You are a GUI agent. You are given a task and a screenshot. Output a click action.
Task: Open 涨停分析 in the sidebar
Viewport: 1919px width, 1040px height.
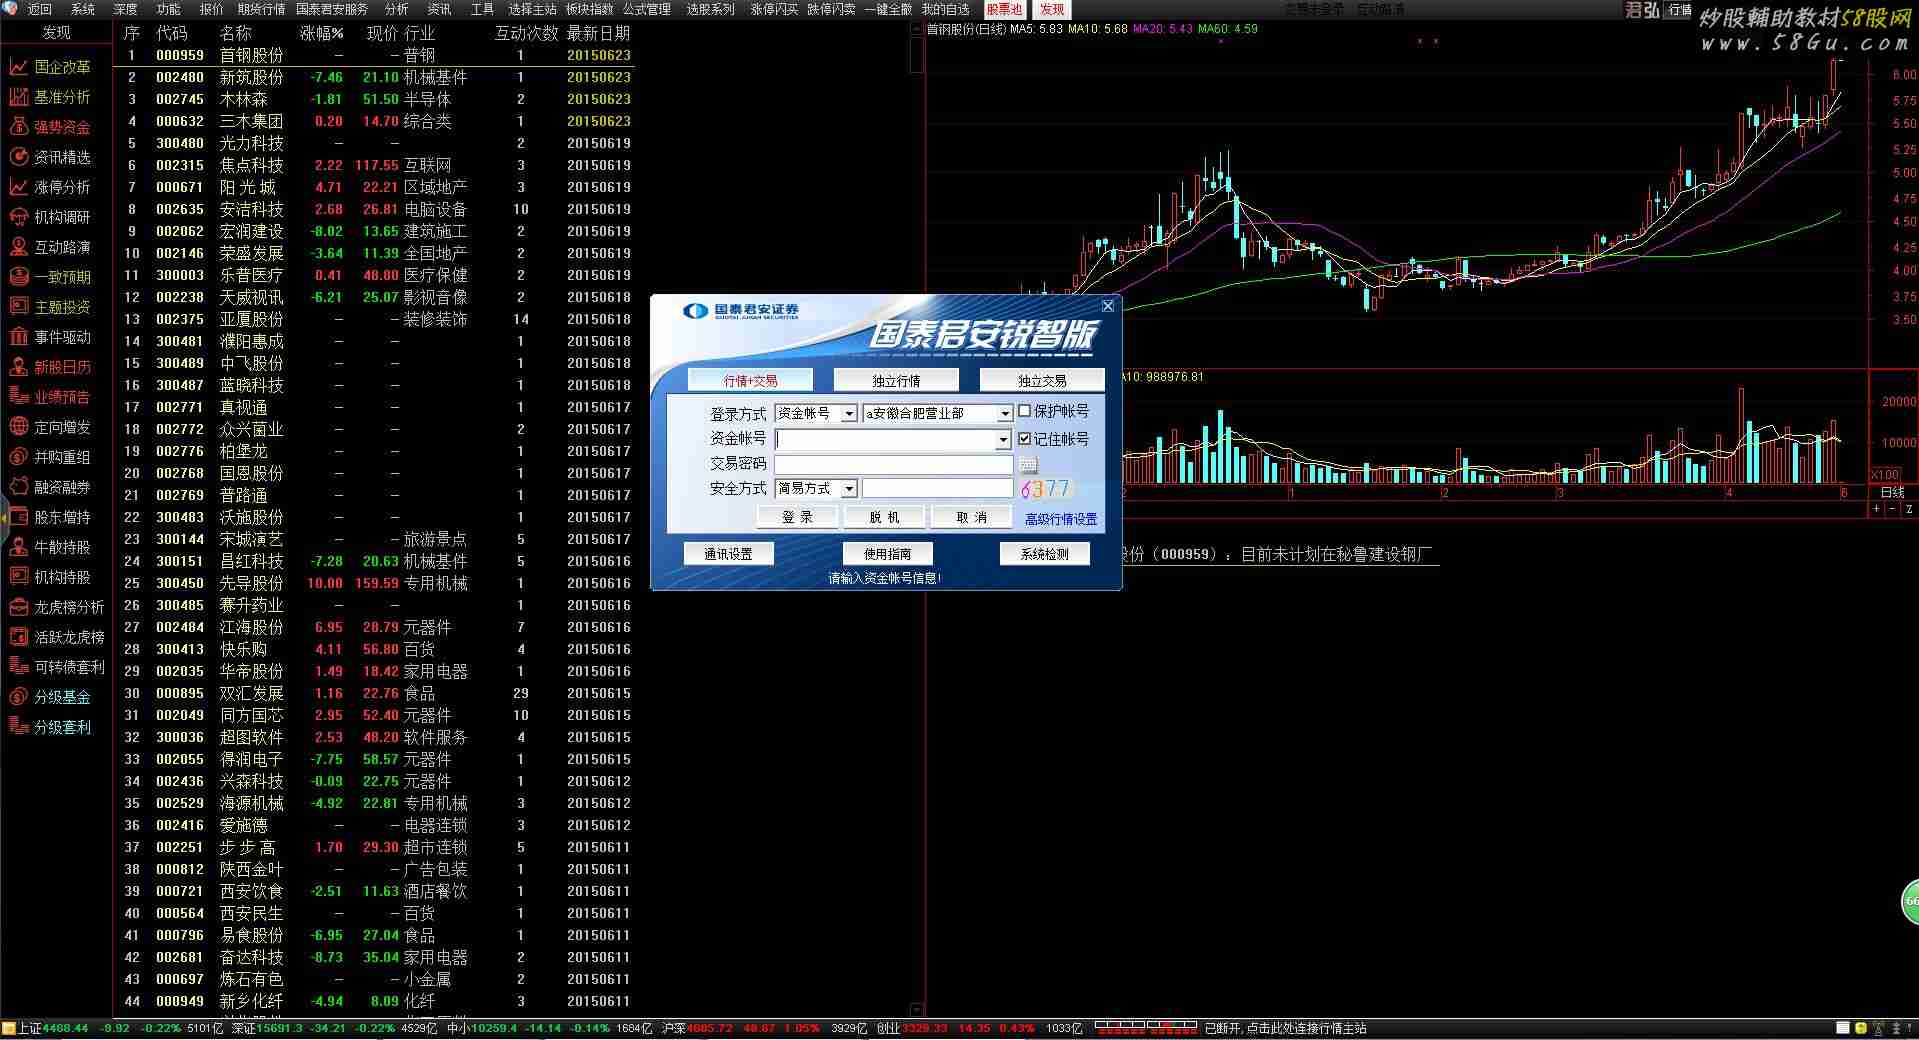point(50,187)
